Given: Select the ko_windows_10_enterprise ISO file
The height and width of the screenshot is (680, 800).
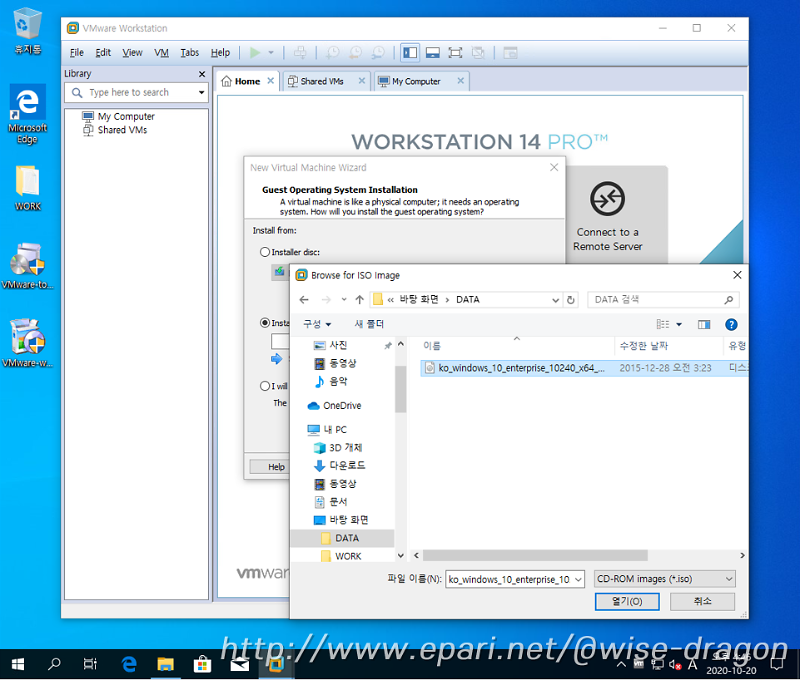Looking at the screenshot, I should point(584,368).
